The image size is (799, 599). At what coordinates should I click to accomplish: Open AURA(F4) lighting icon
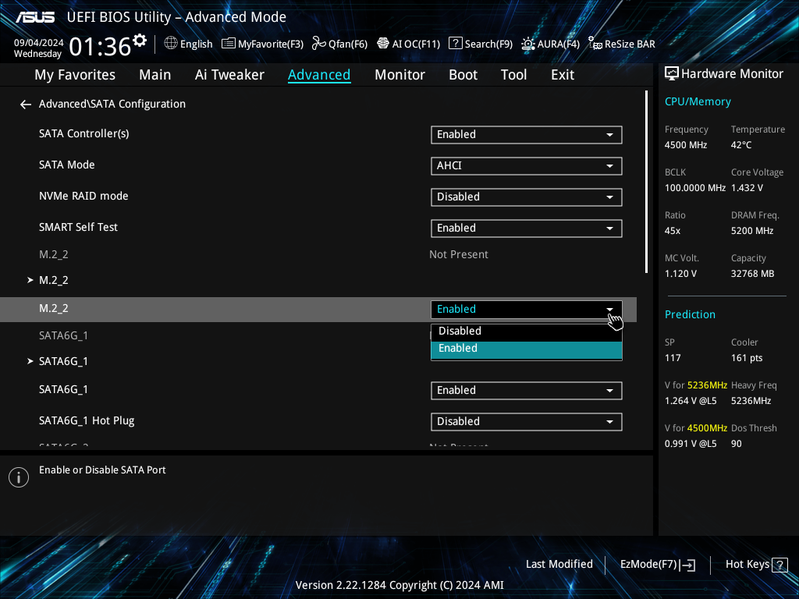click(x=528, y=44)
